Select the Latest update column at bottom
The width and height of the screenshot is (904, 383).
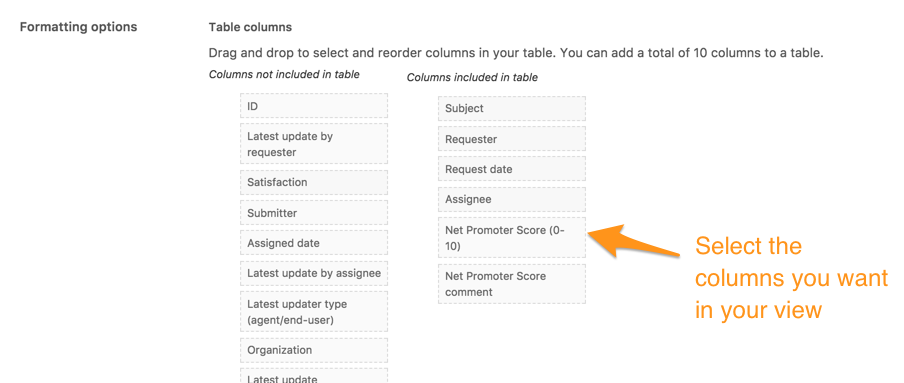314,376
